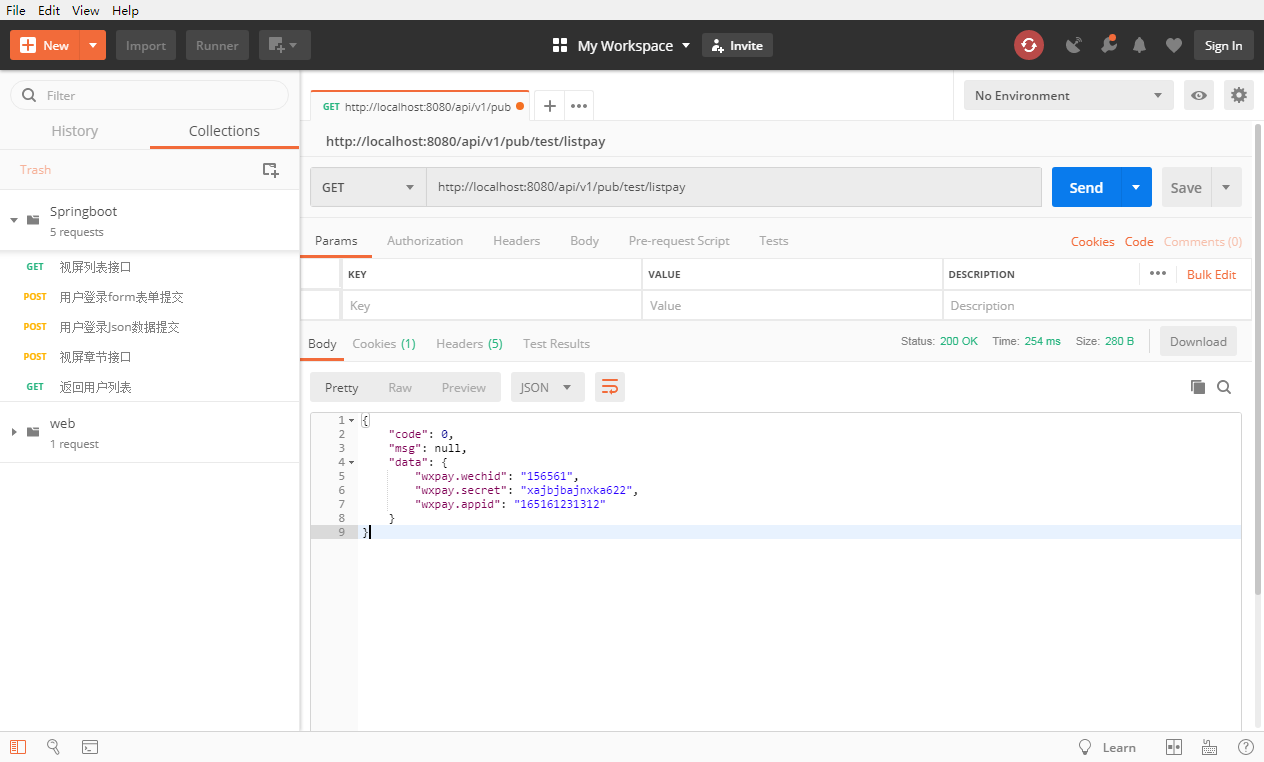
Task: Open the No Environment selector
Action: click(x=1069, y=96)
